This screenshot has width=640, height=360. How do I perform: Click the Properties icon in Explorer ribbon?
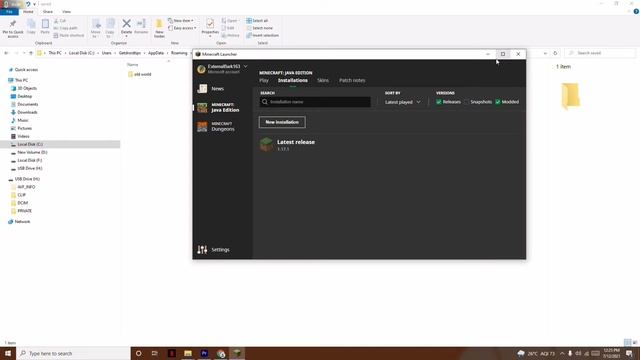tap(210, 24)
